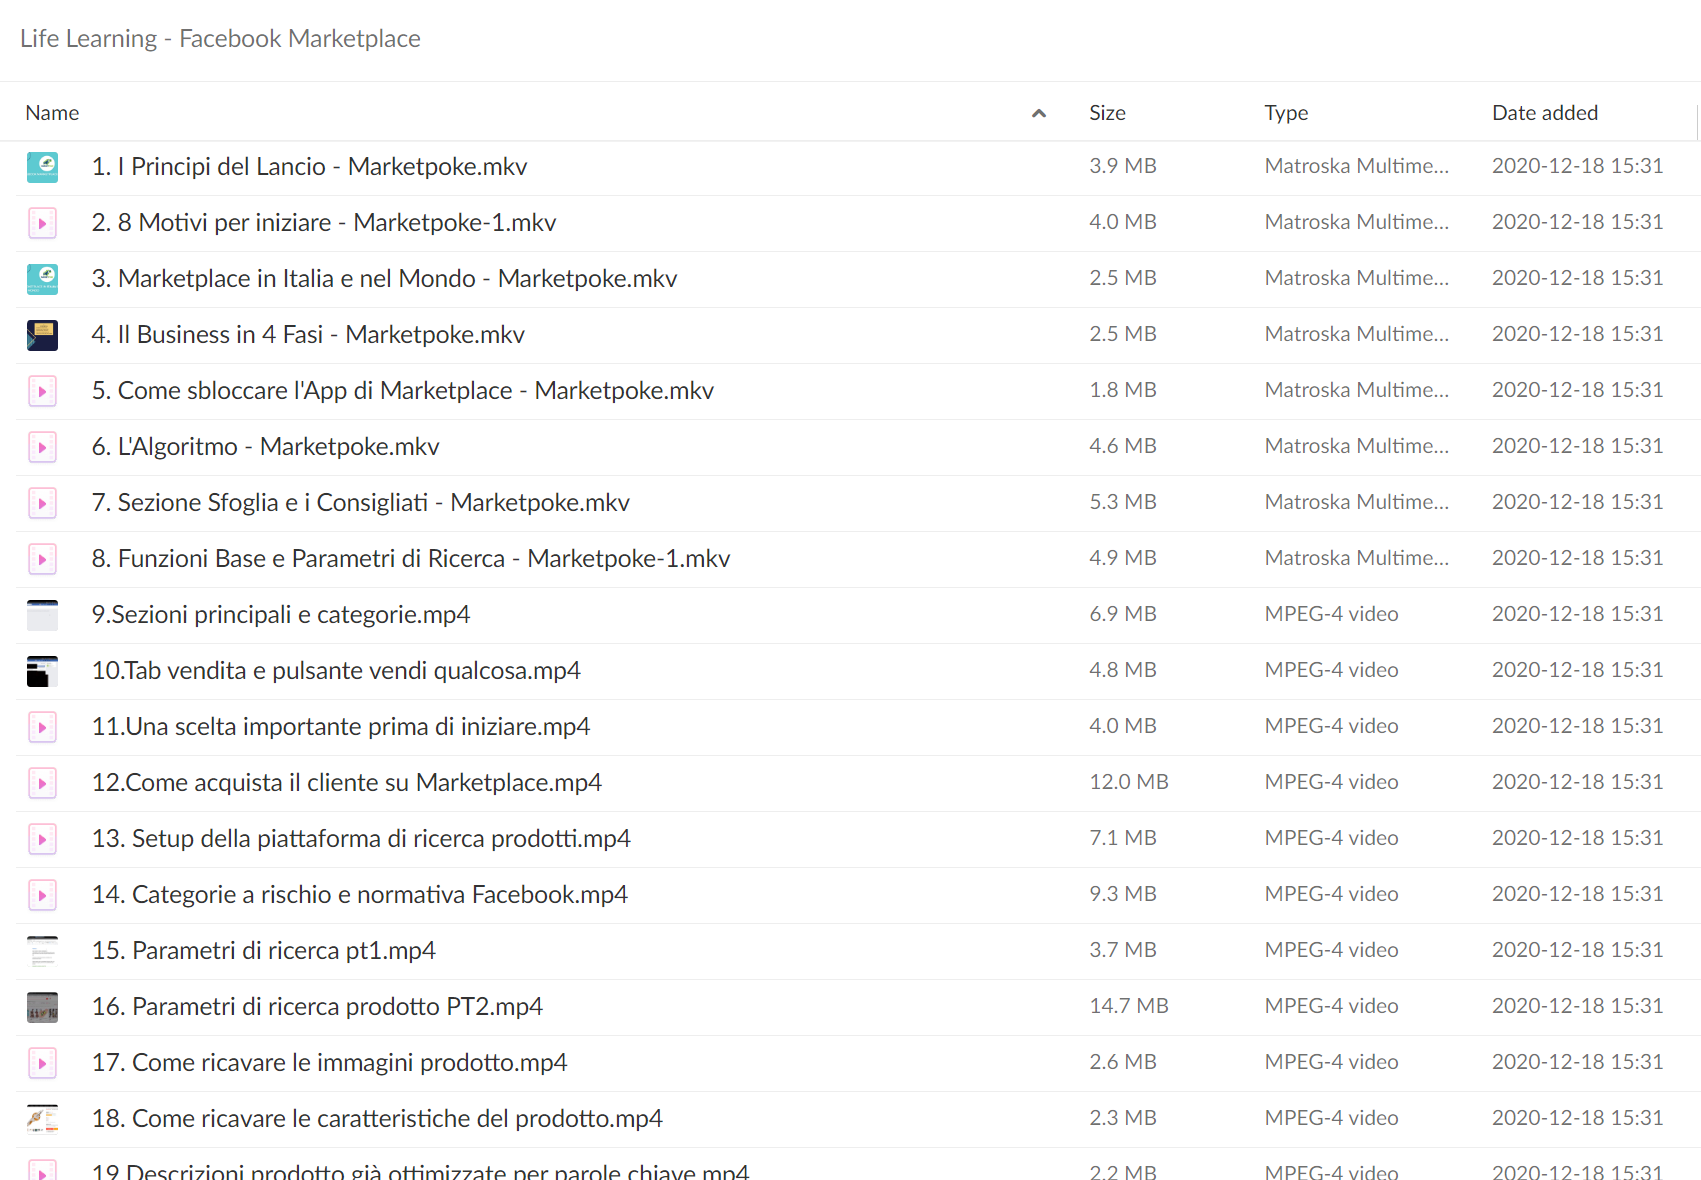Click the 5.3 MB size cell

[x=1122, y=502]
